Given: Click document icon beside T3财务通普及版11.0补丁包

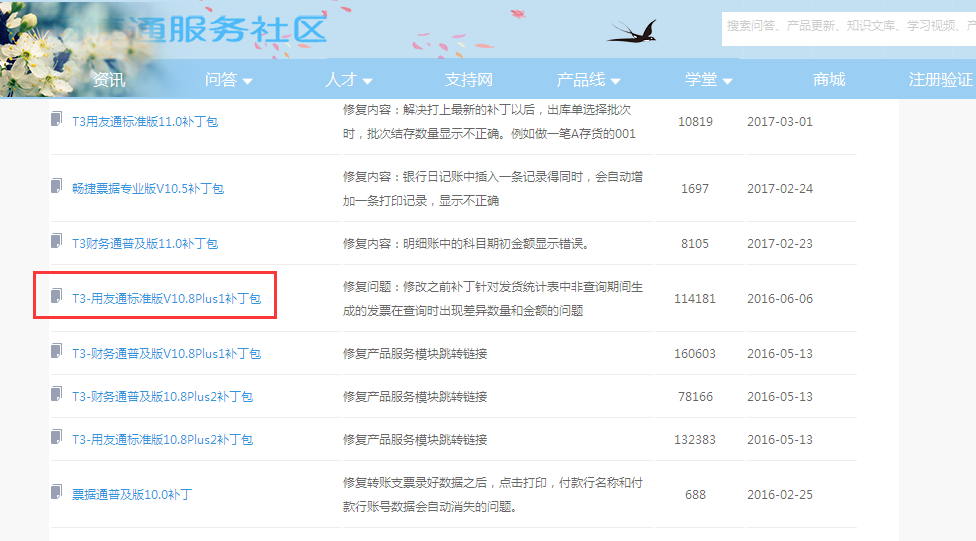Looking at the screenshot, I should pyautogui.click(x=57, y=242).
